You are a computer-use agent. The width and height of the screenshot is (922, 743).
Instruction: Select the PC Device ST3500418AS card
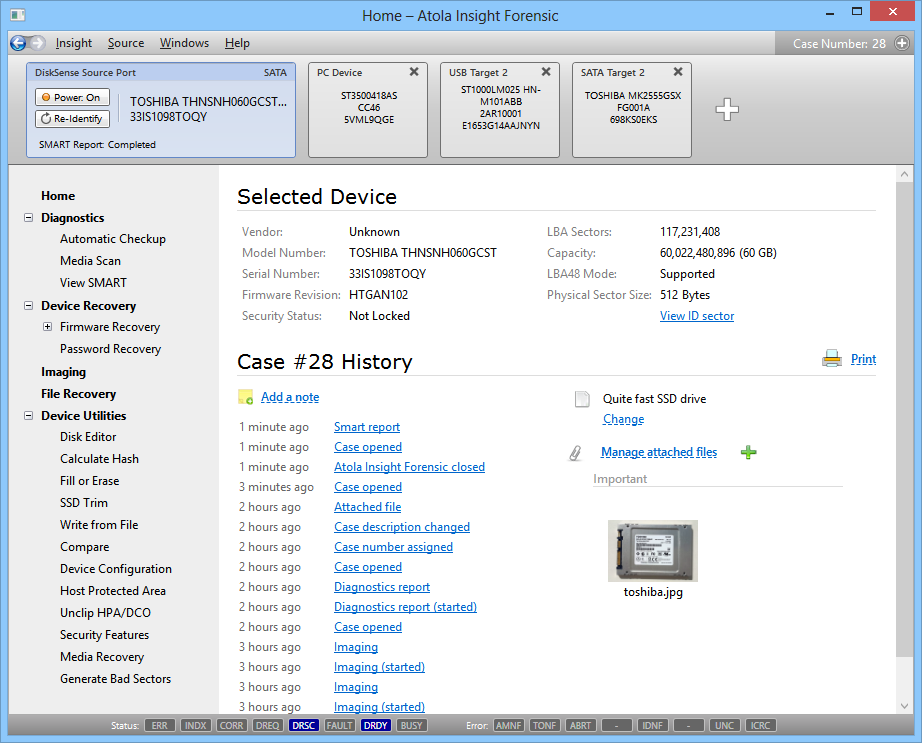tap(368, 110)
